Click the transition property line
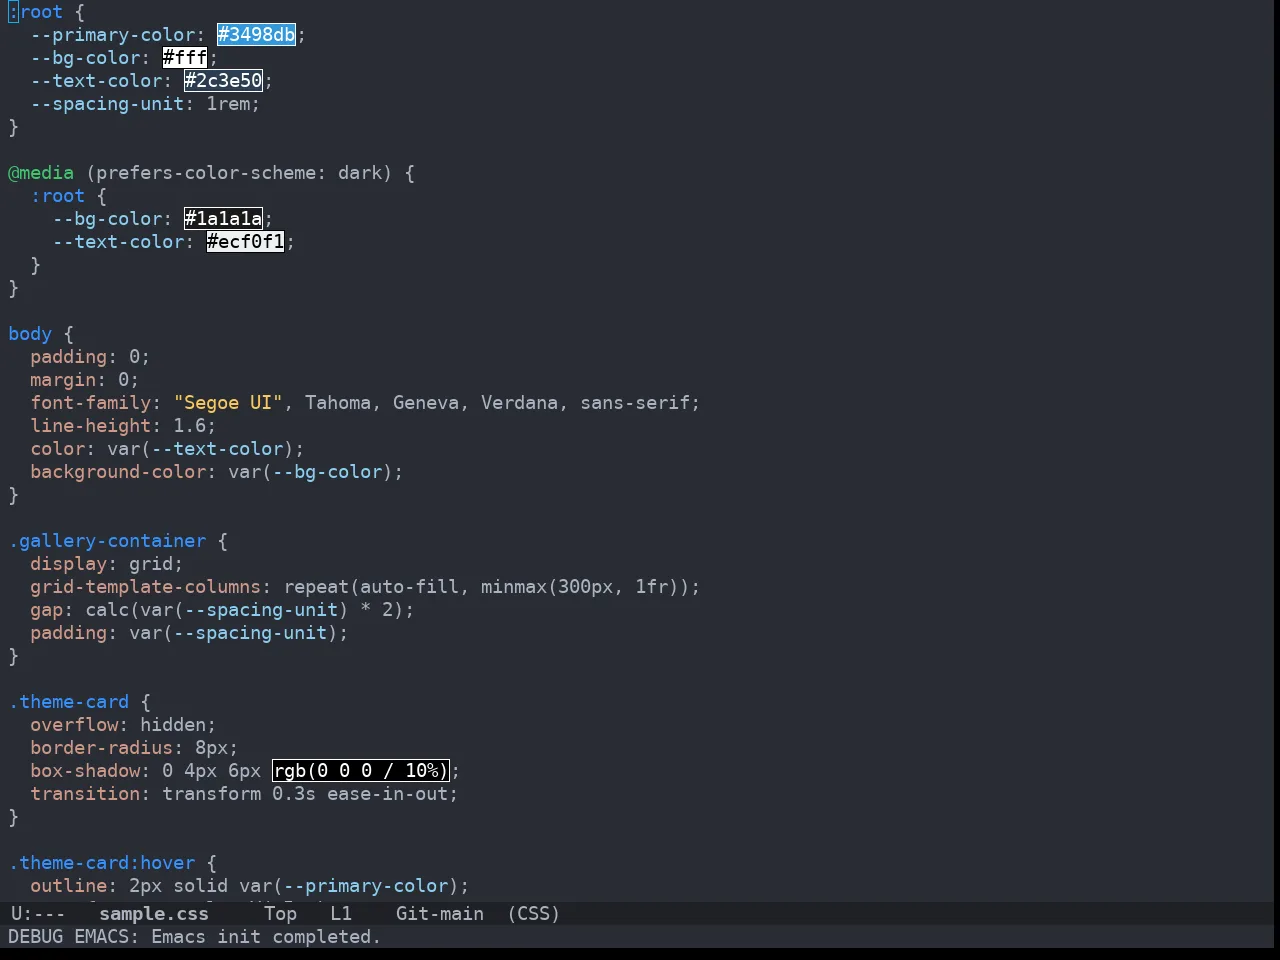The height and width of the screenshot is (960, 1280). pyautogui.click(x=244, y=794)
